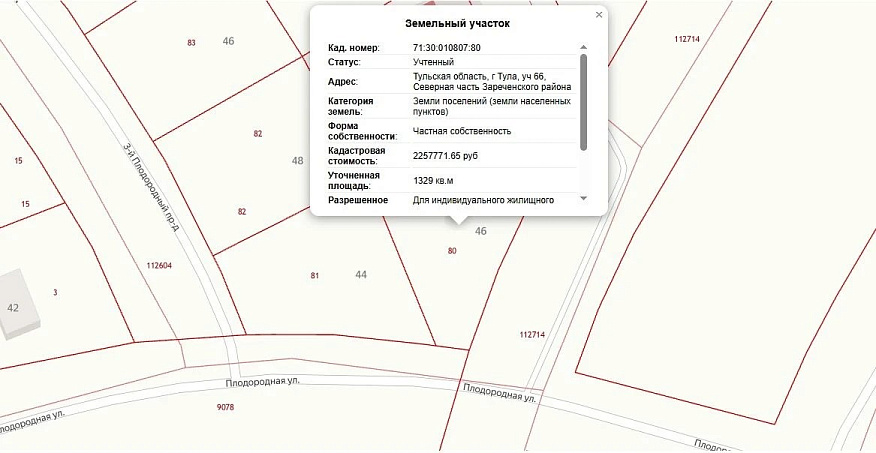Click the popup's vertical scrollbar thumb
This screenshot has height=453, width=876.
pyautogui.click(x=583, y=102)
